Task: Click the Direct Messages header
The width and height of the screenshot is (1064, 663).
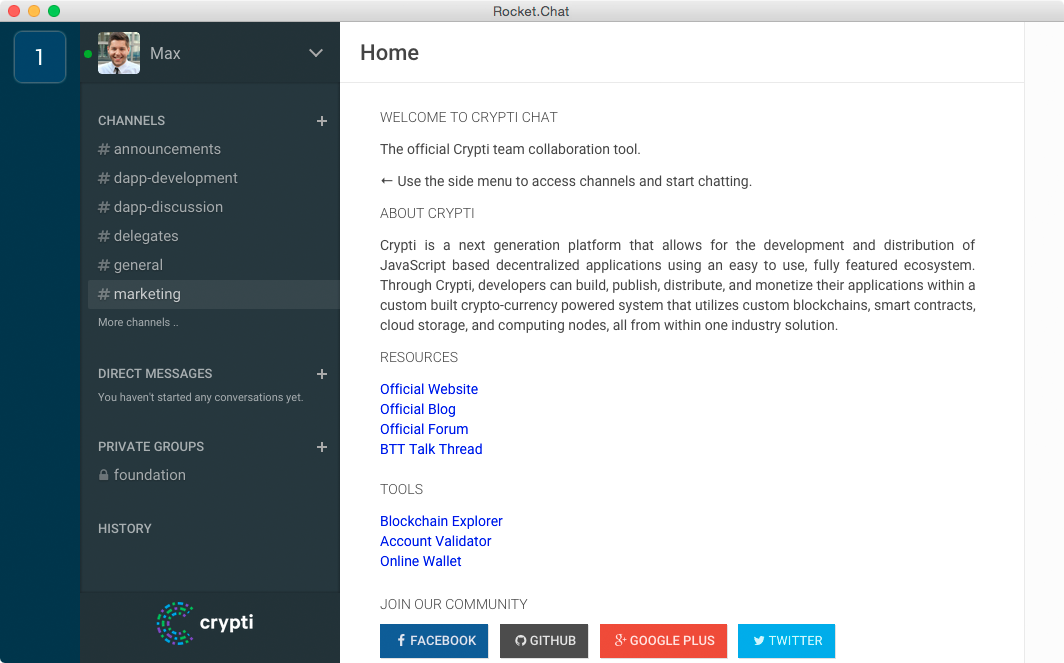Action: click(155, 374)
